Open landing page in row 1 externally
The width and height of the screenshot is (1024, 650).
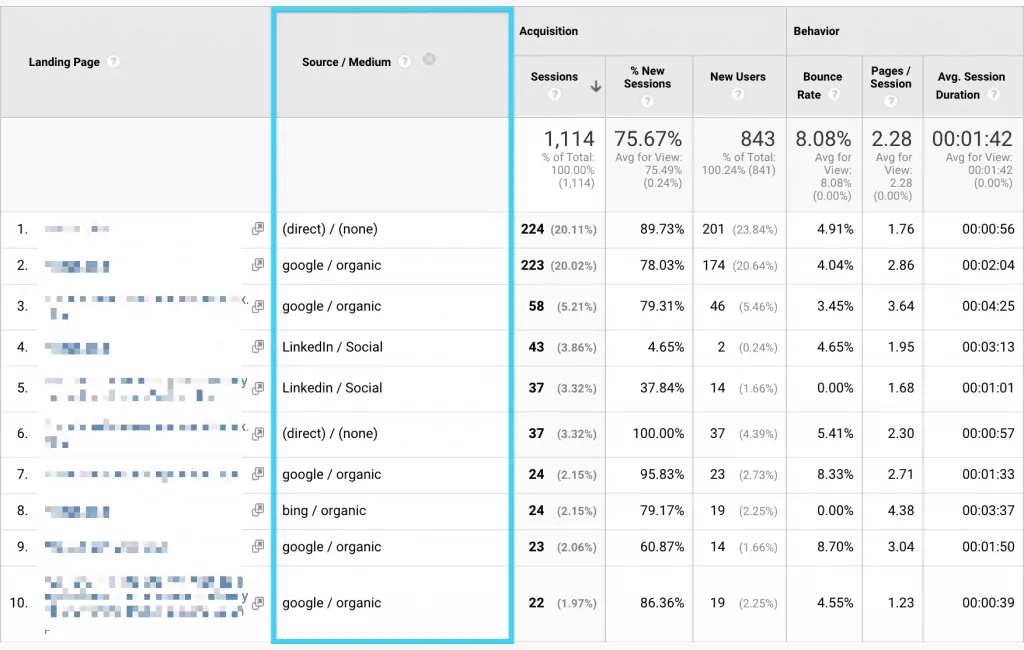click(258, 228)
